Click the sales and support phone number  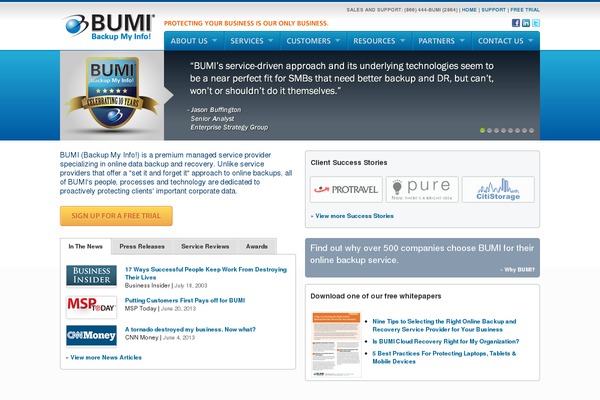(x=431, y=10)
